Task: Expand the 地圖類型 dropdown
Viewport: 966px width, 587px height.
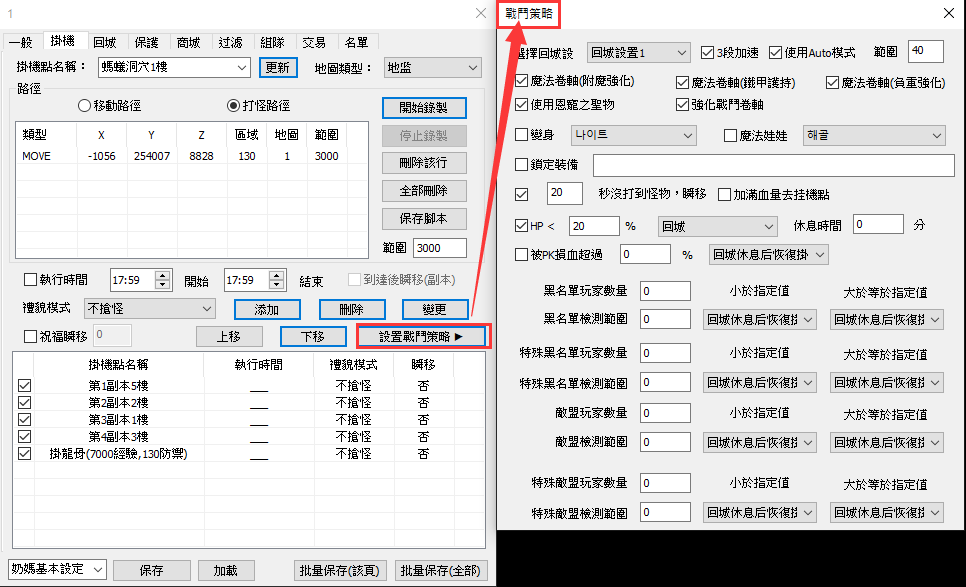Action: point(432,68)
